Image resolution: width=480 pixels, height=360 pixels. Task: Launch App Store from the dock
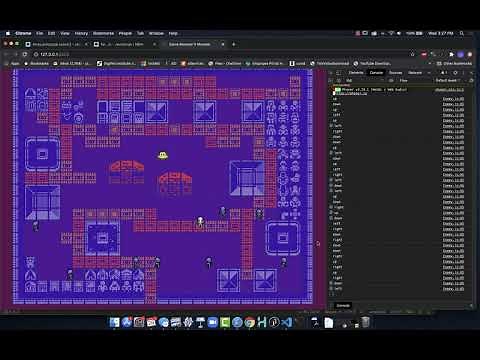click(x=126, y=322)
